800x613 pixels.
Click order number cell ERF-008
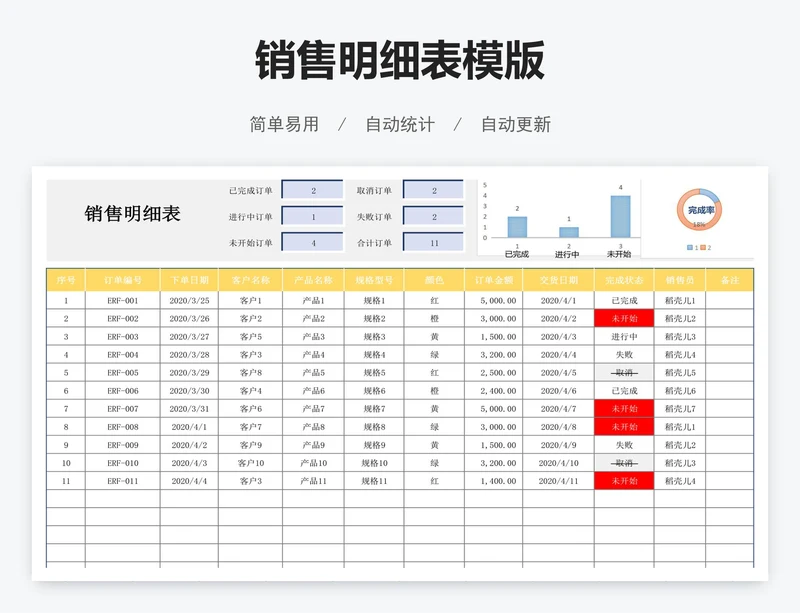coord(122,427)
